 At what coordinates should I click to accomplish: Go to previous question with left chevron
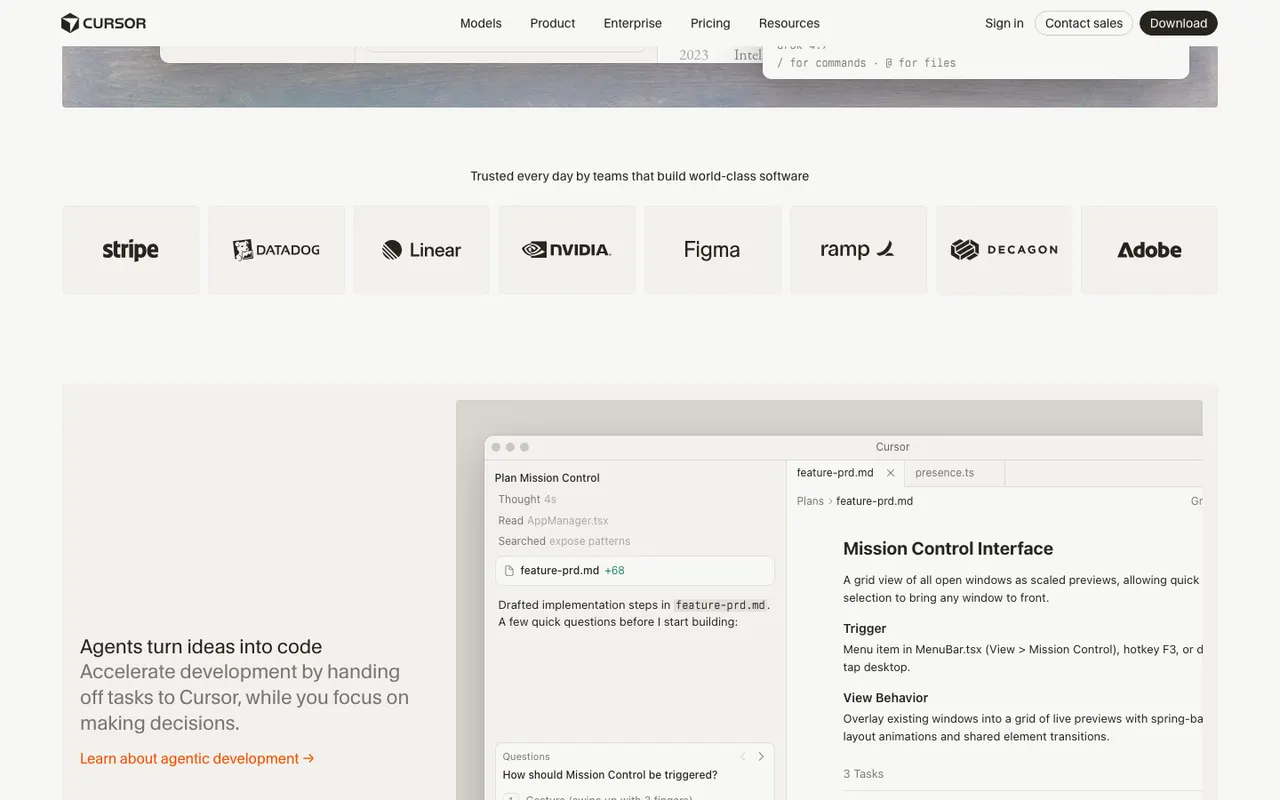click(x=743, y=757)
